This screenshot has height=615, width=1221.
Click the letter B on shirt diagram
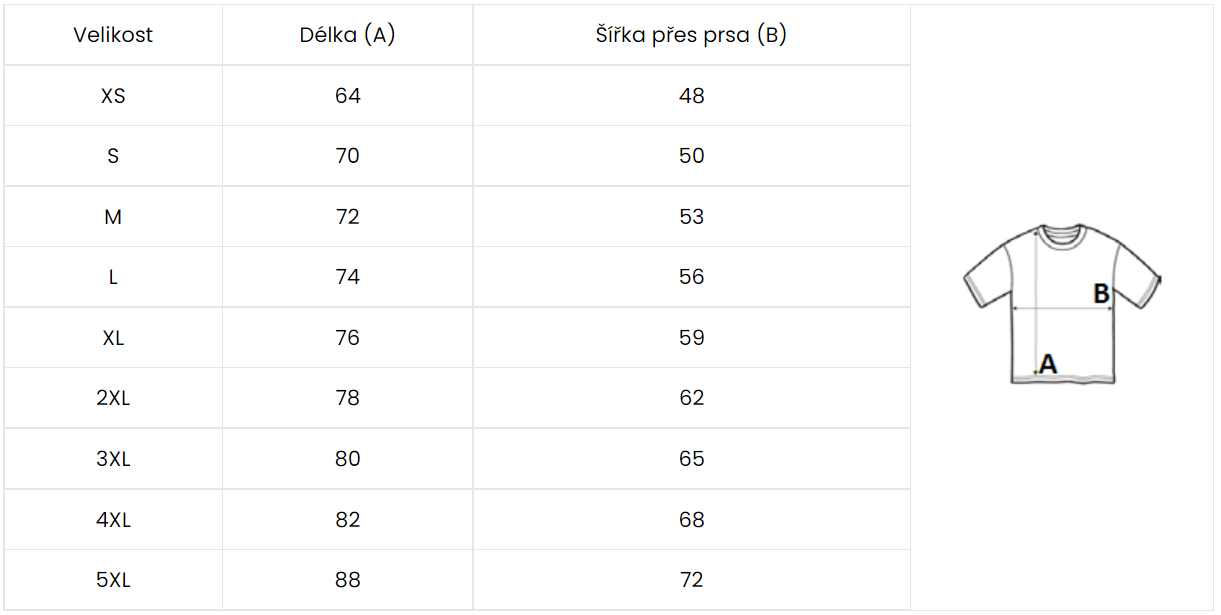pos(1101,294)
